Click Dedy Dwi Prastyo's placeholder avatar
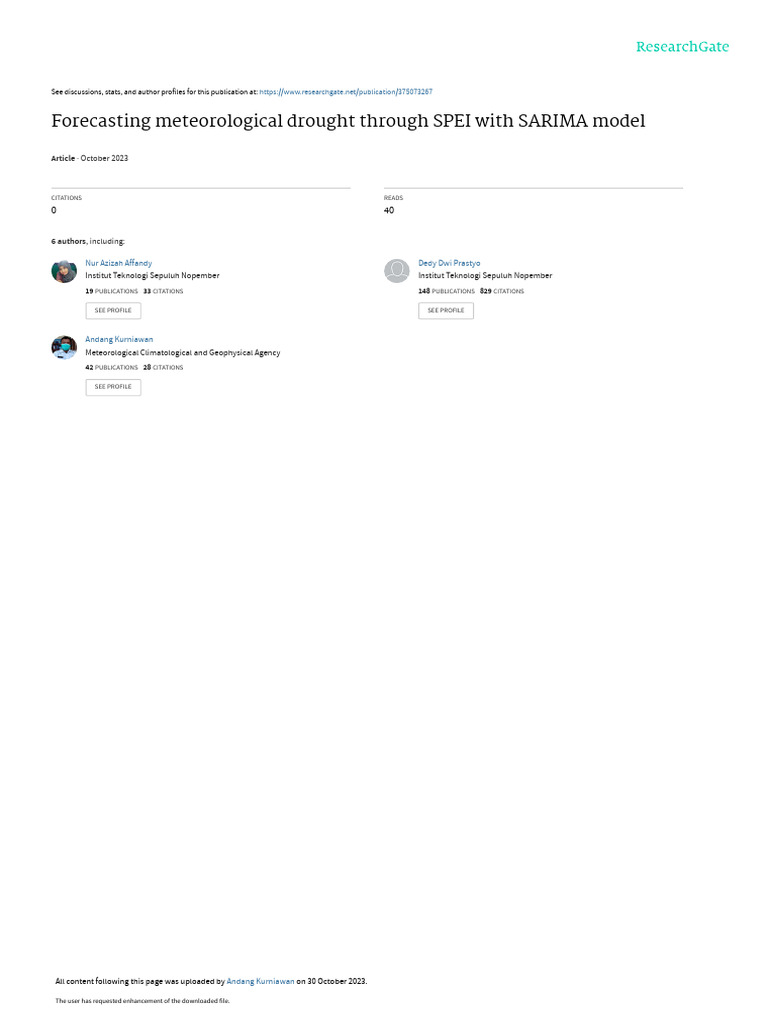The image size is (768, 1024). [x=396, y=271]
